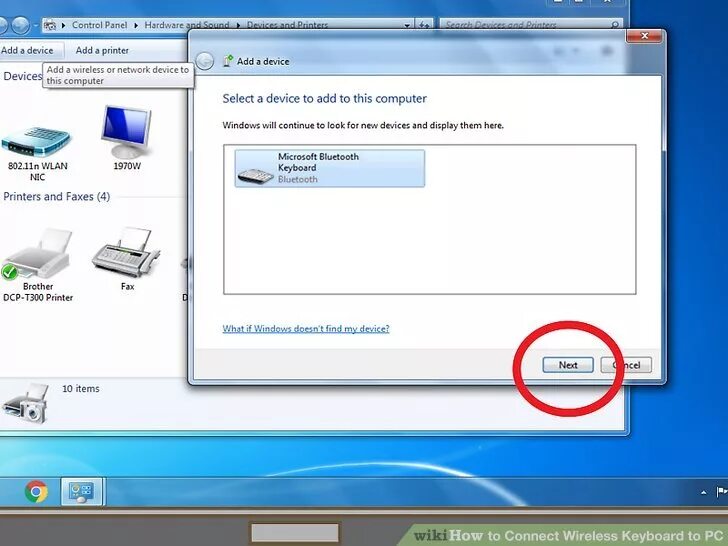Select the Microsoft Bluetooth Keyboard device entry
Image resolution: width=728 pixels, height=546 pixels.
point(330,168)
